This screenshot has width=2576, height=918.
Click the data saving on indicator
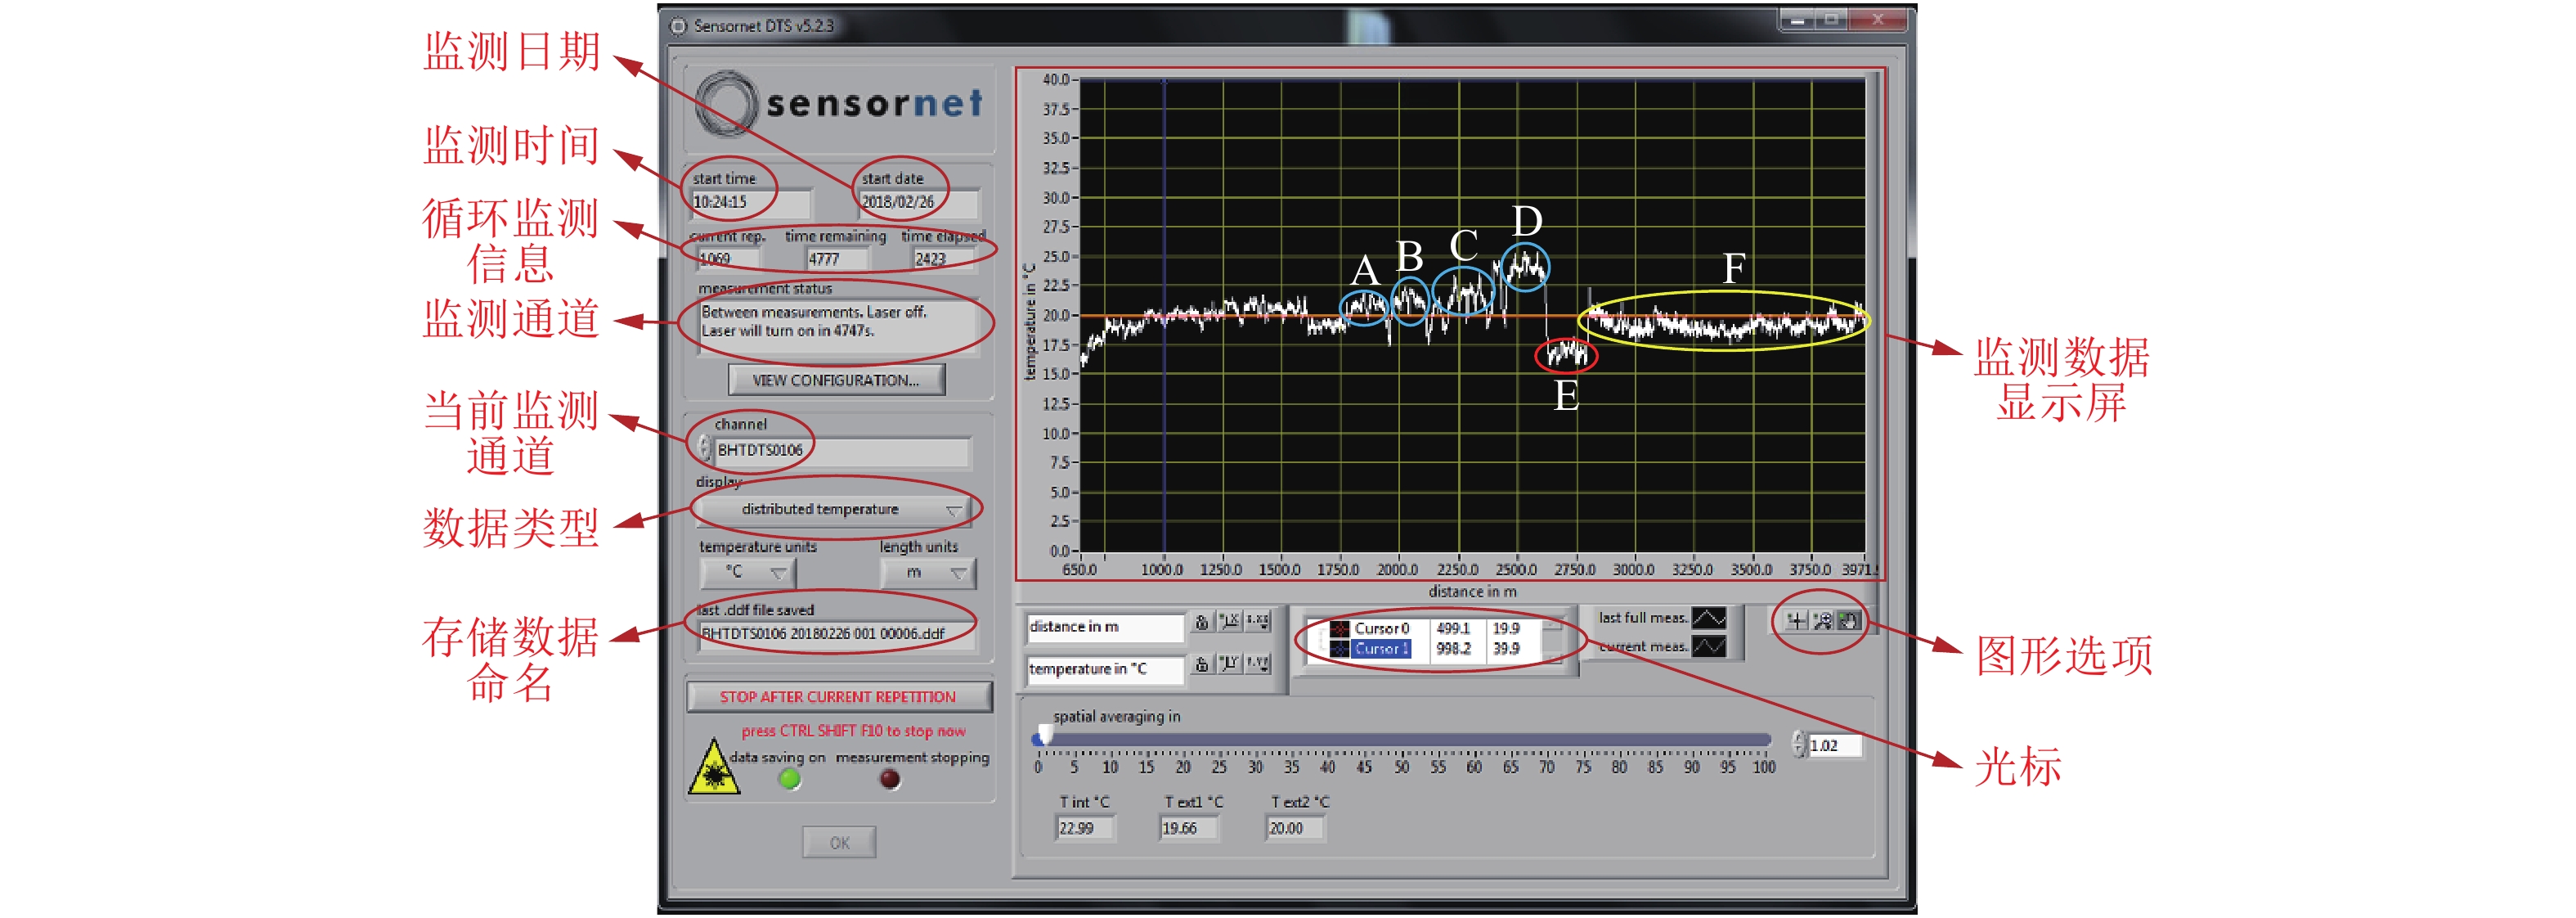(790, 779)
